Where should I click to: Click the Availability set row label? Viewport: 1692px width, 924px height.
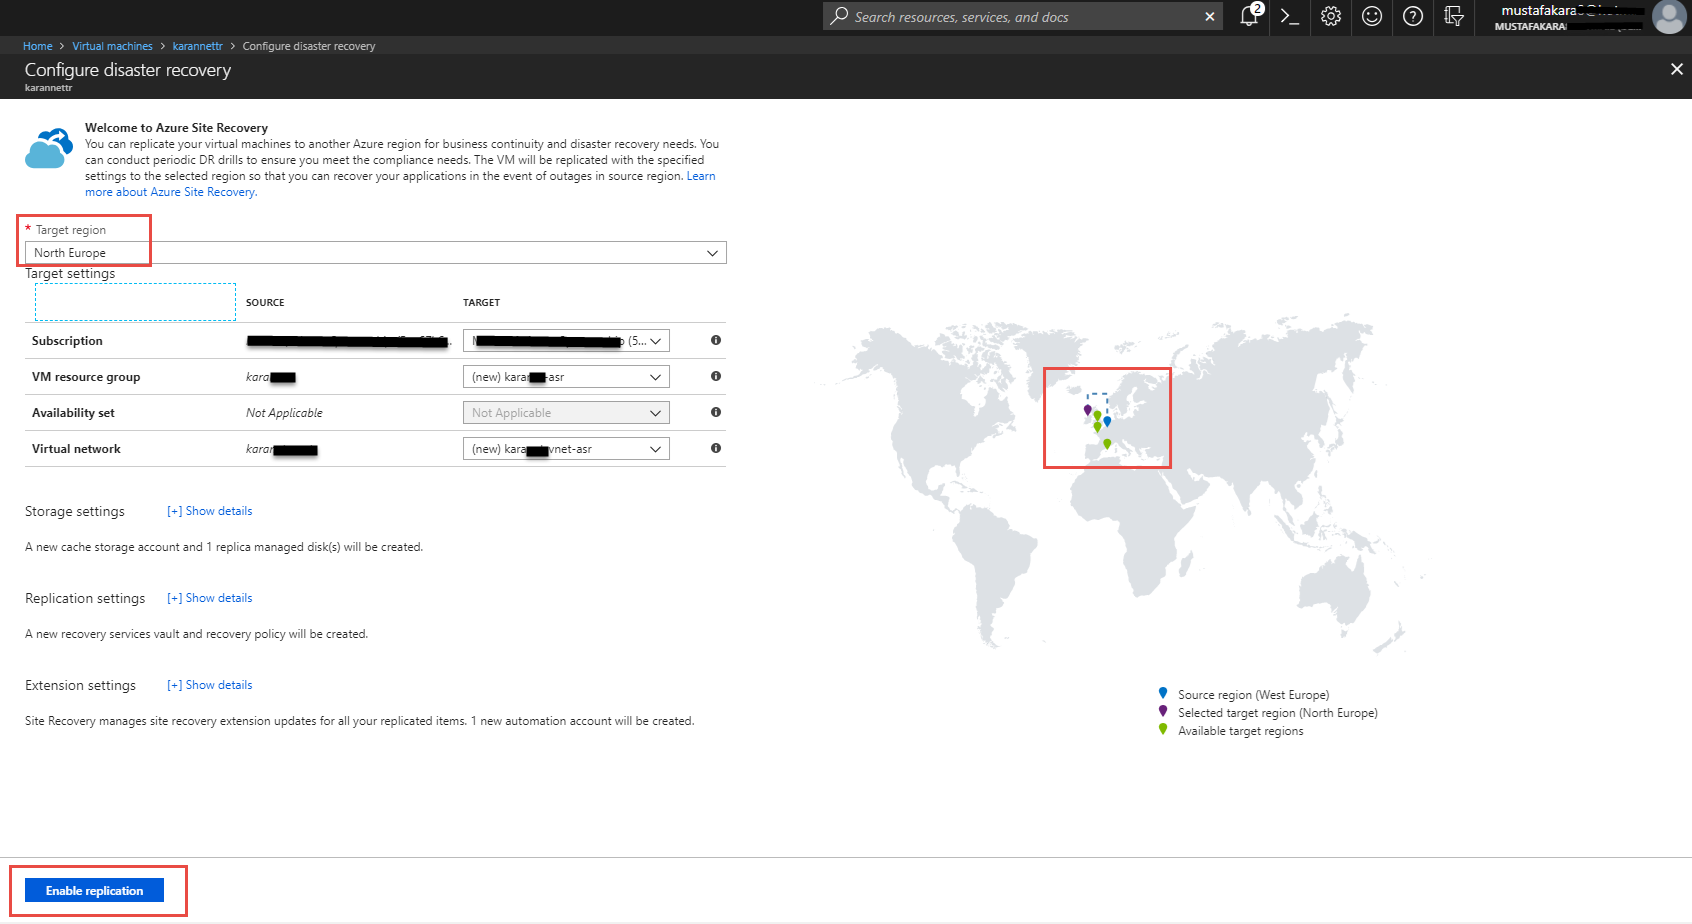point(73,413)
